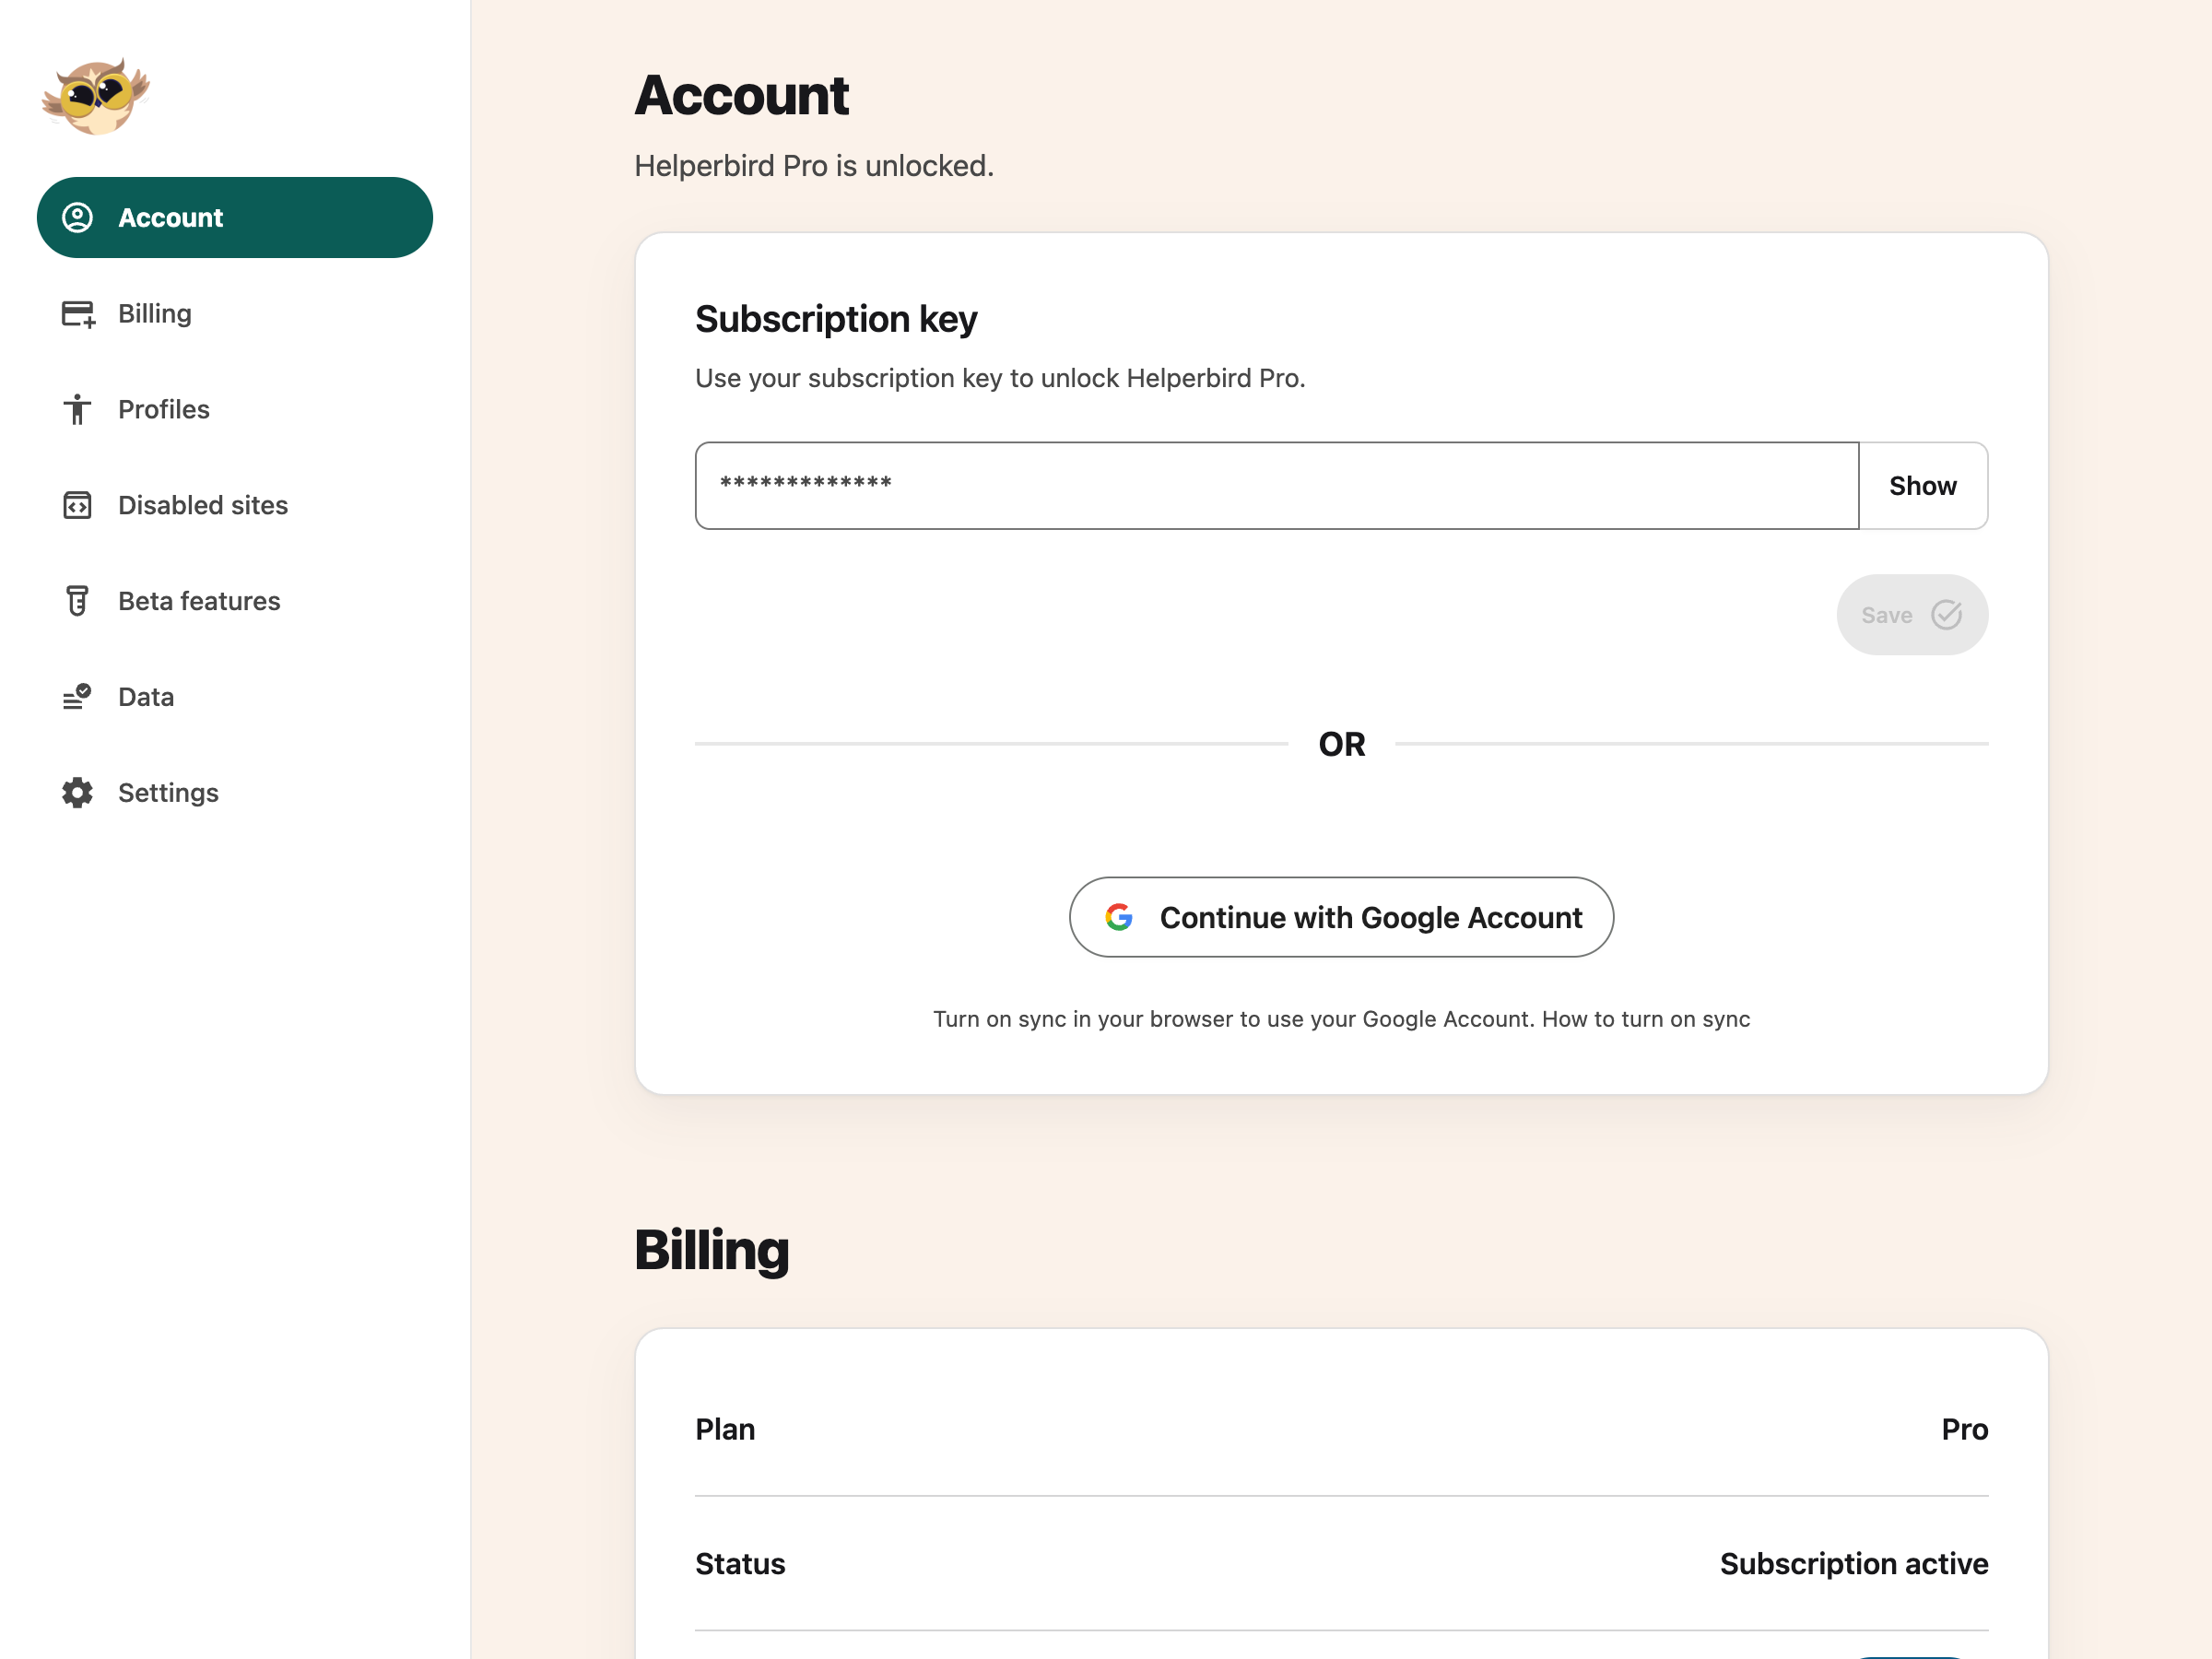
Task: Click the Settings gear icon
Action: (77, 792)
